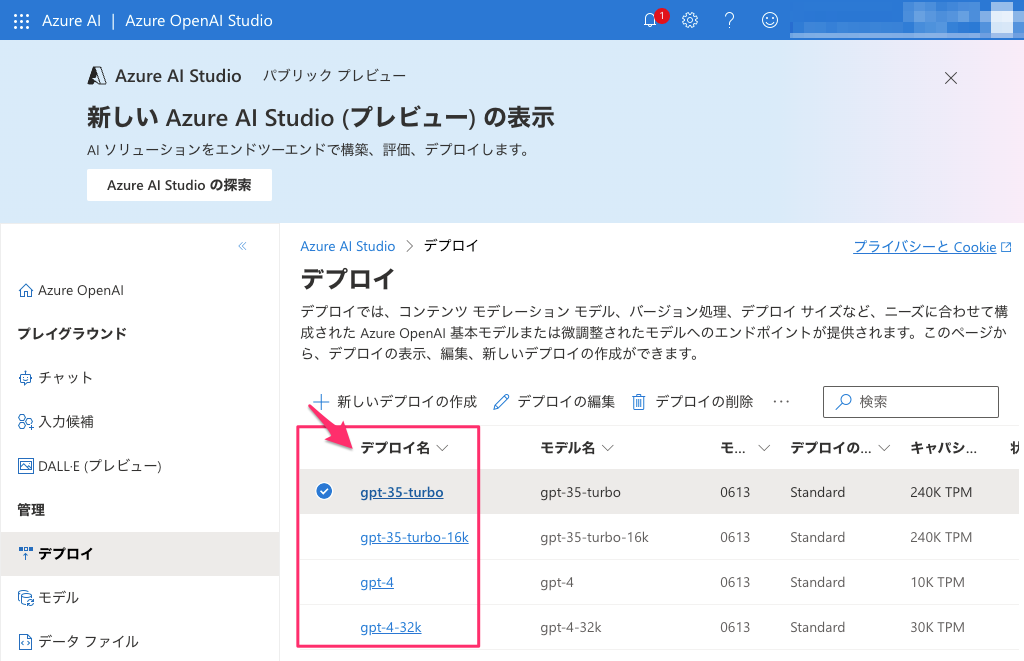Click デプロイの削除 button
Viewport: 1024px width, 661px height.
coord(692,402)
